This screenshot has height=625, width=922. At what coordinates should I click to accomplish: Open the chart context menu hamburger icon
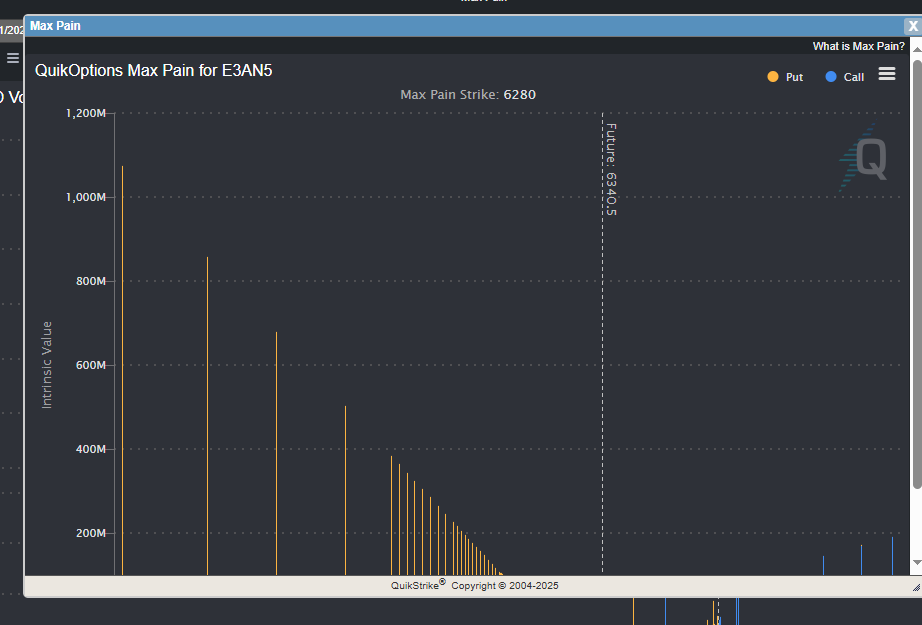[887, 74]
